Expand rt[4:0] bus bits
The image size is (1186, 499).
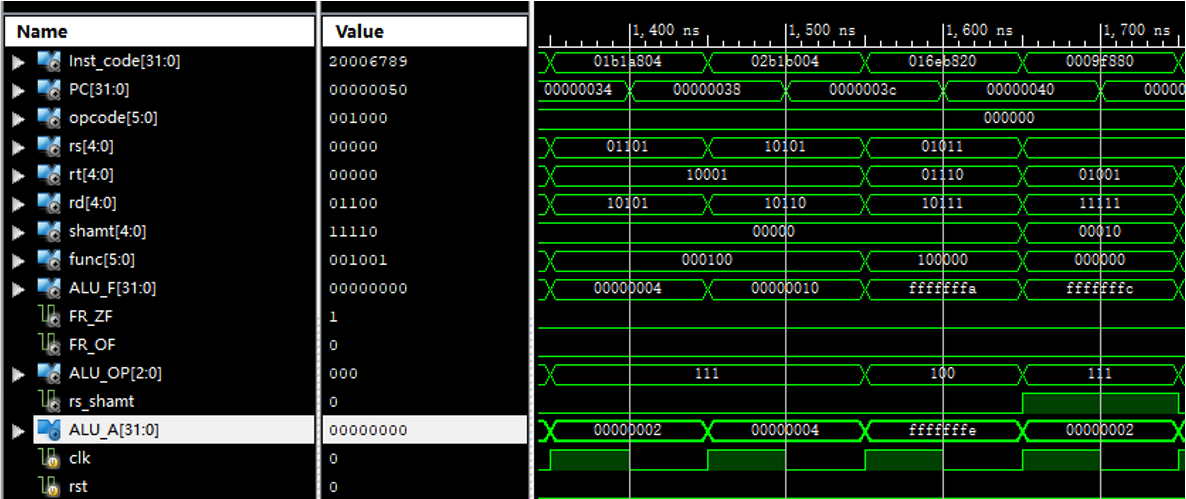pos(17,175)
